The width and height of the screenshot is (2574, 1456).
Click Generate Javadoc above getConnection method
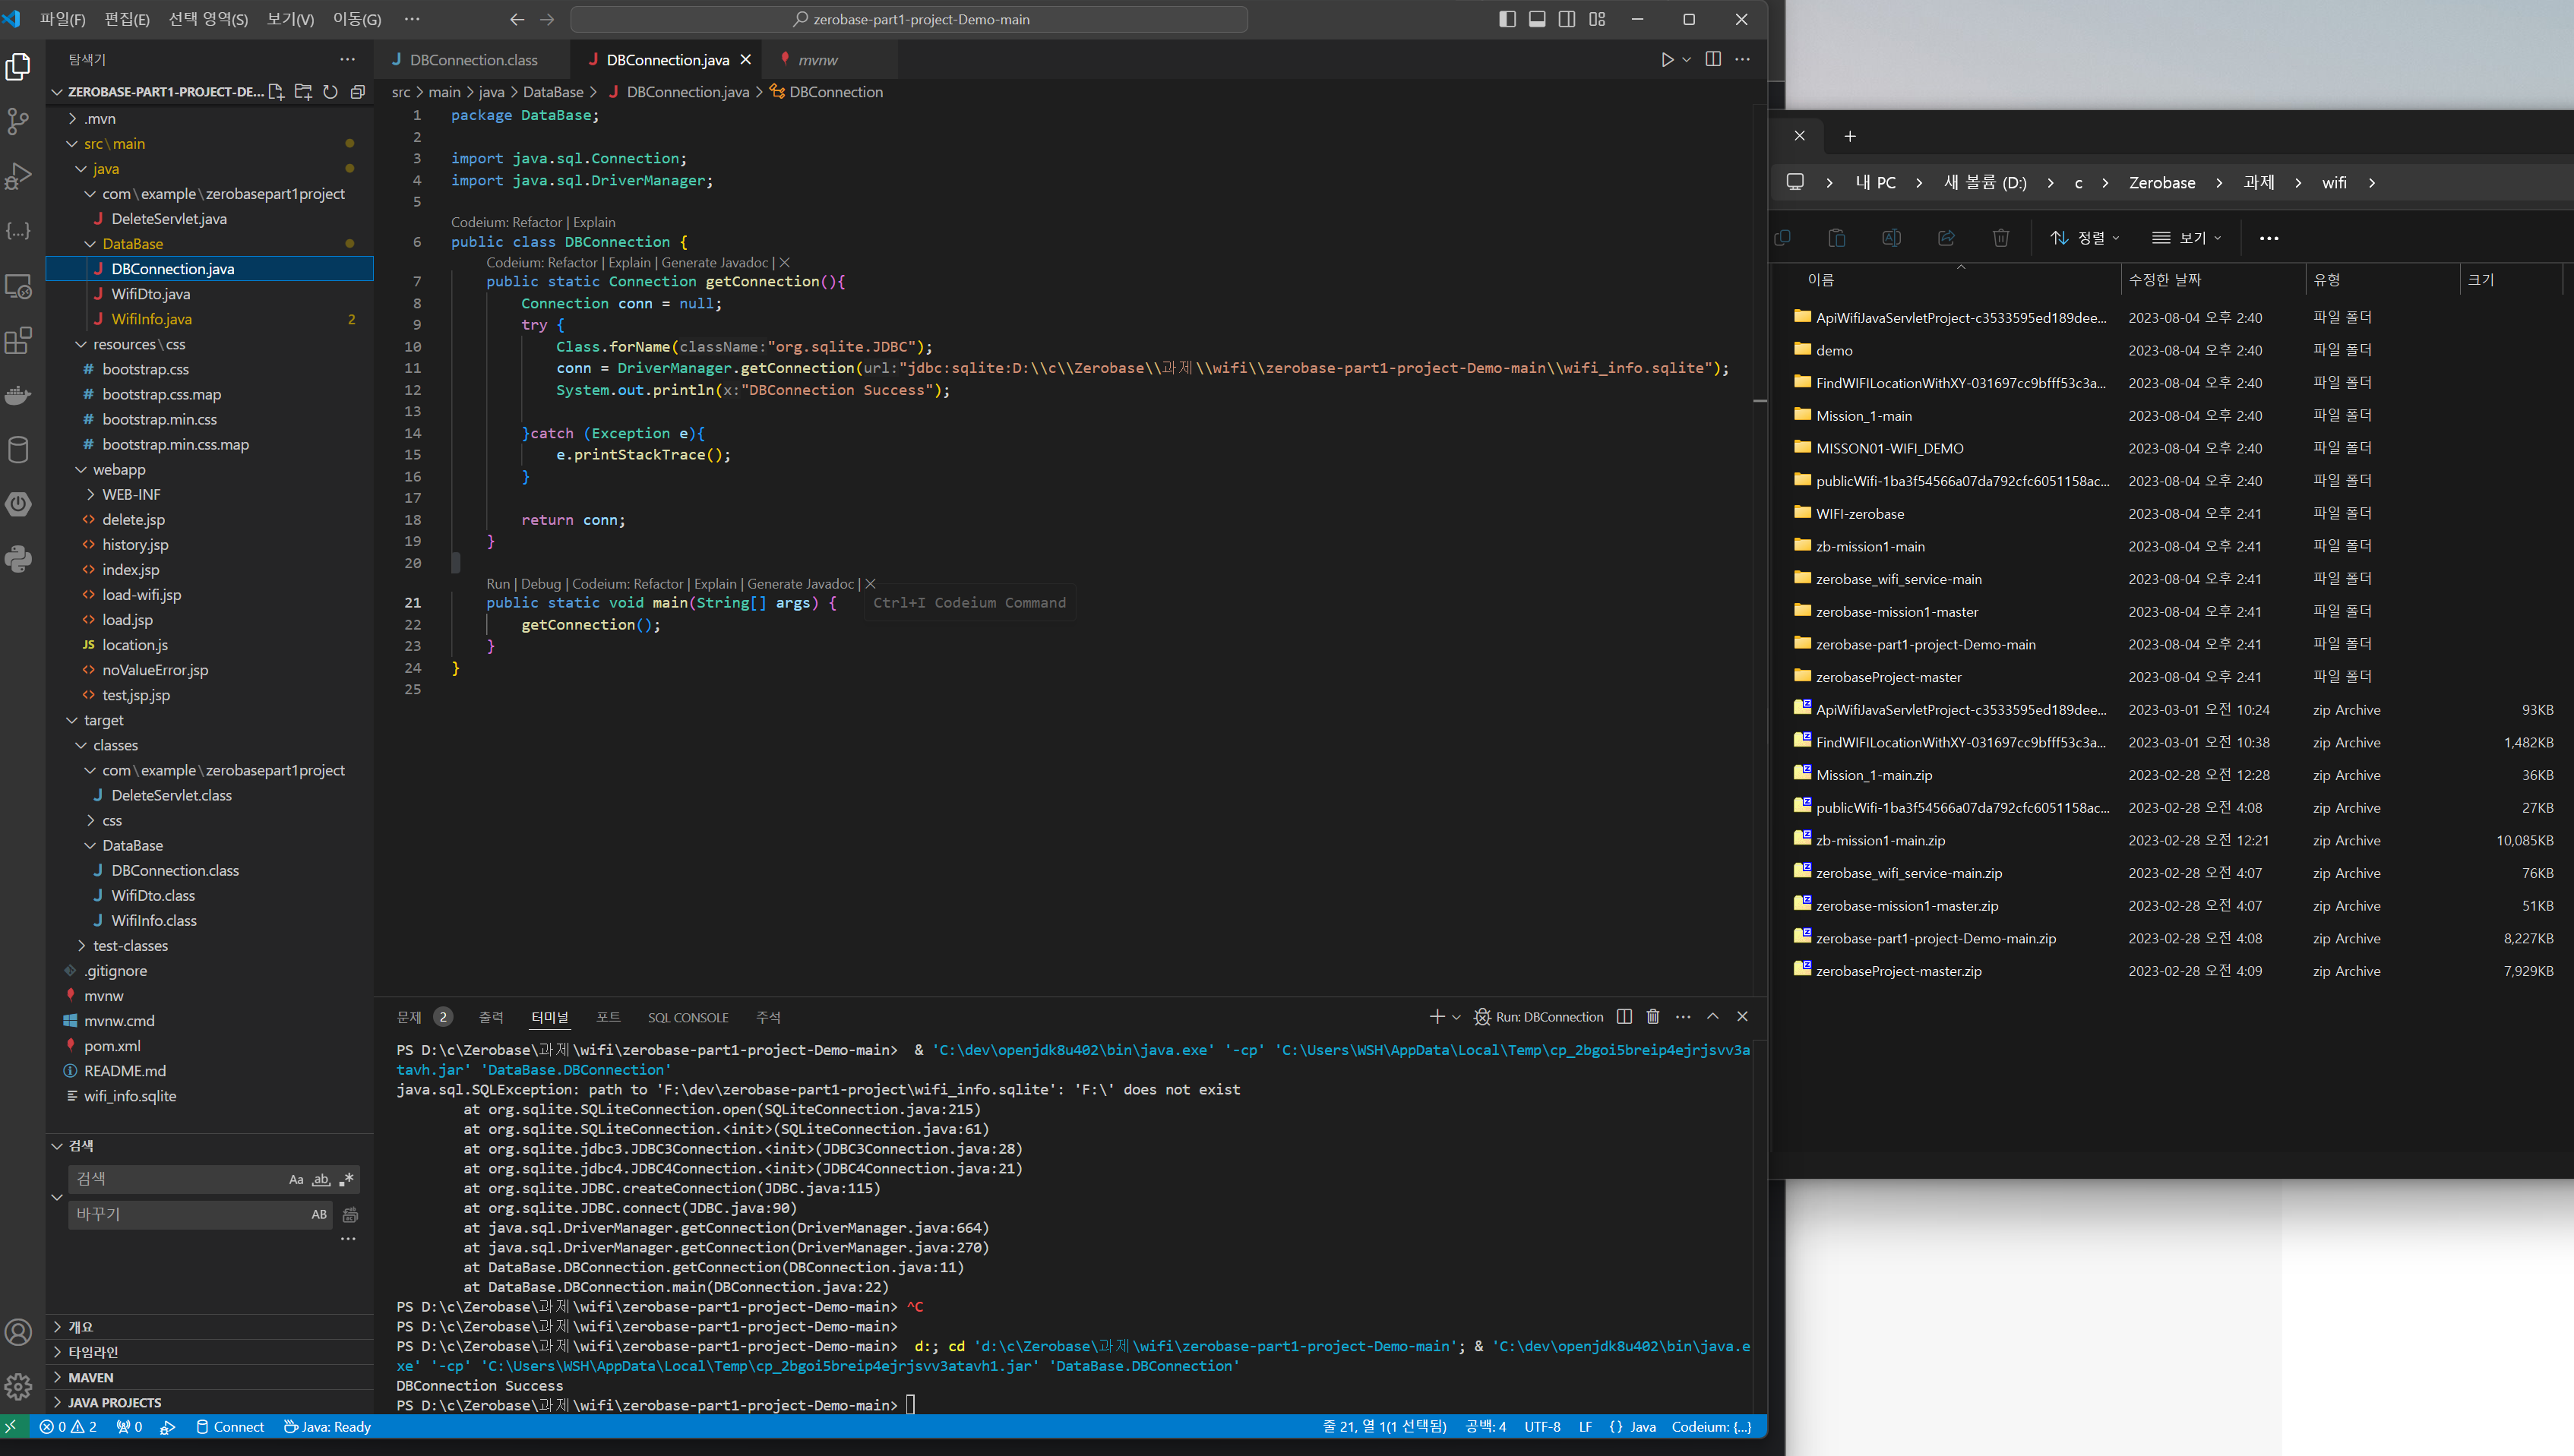715,263
